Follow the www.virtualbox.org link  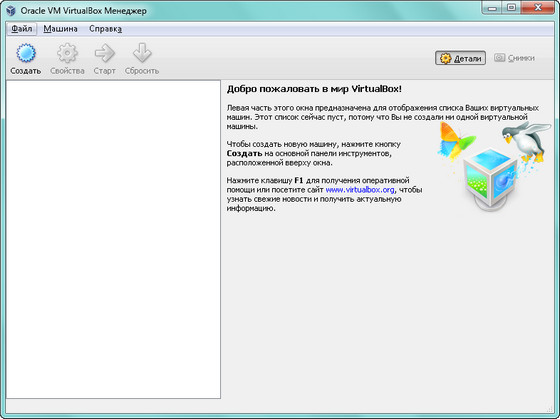360,190
